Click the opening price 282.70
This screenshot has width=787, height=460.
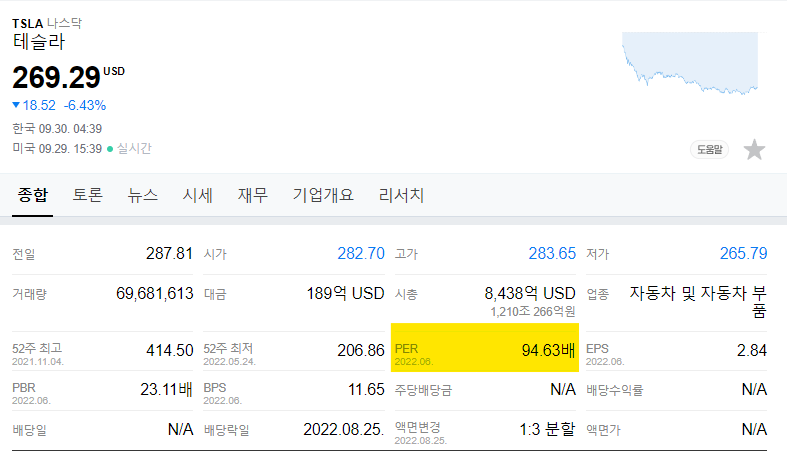point(361,253)
